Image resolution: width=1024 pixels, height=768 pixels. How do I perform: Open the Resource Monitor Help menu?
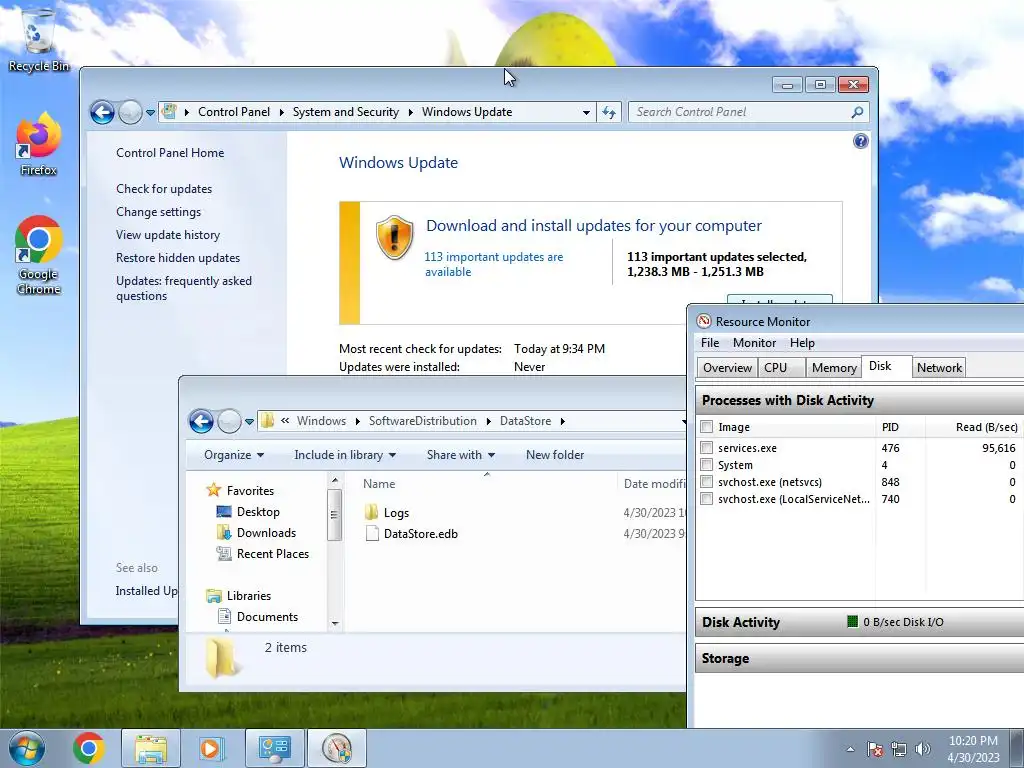802,343
